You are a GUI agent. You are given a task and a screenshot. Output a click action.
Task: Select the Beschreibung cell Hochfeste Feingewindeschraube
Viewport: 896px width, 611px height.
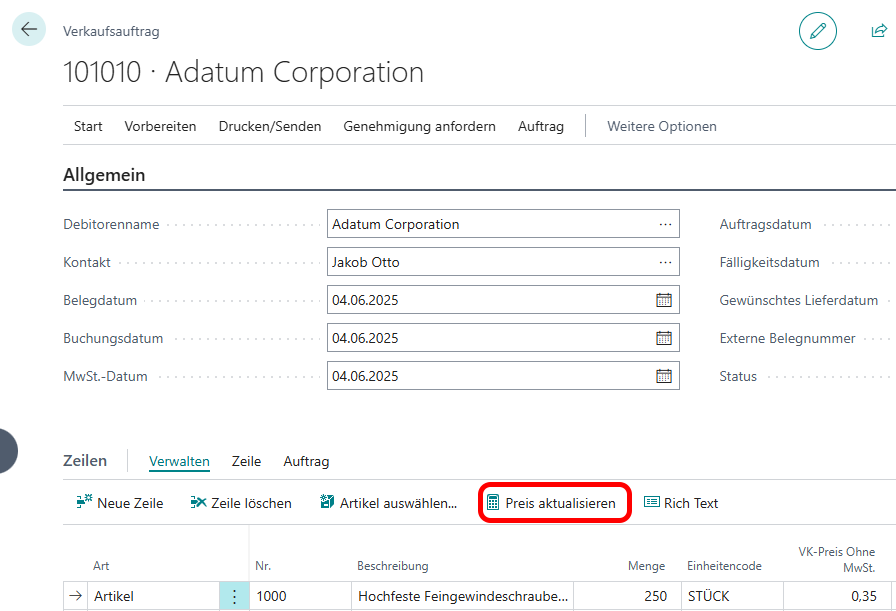[x=463, y=596]
